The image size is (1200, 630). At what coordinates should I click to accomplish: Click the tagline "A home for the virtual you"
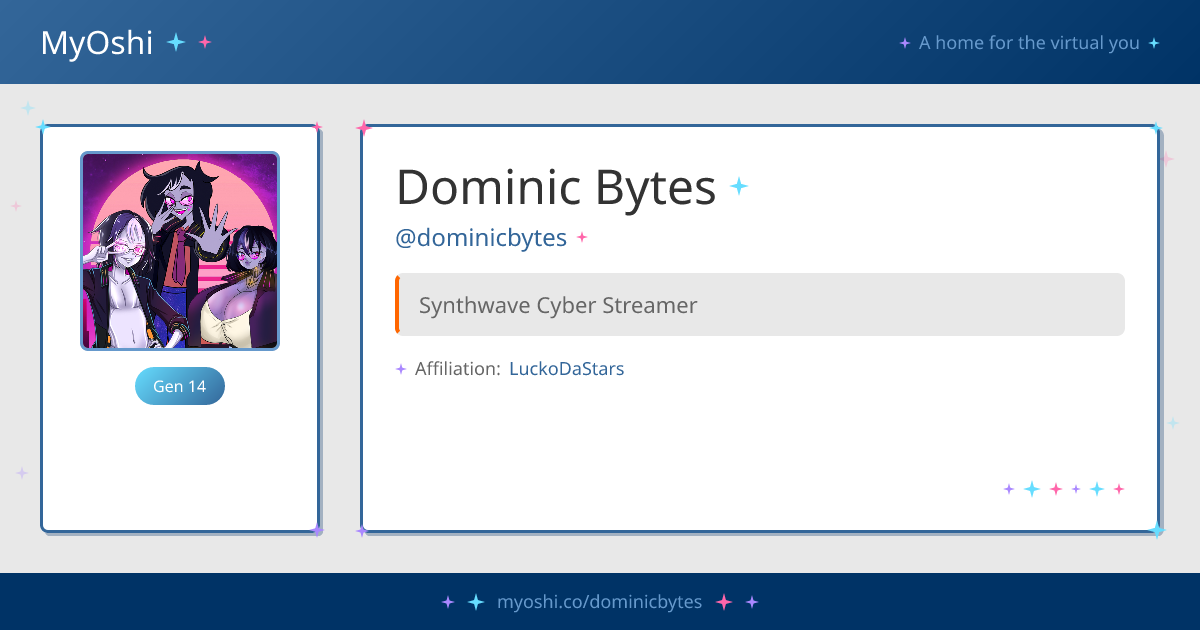pyautogui.click(x=1029, y=43)
